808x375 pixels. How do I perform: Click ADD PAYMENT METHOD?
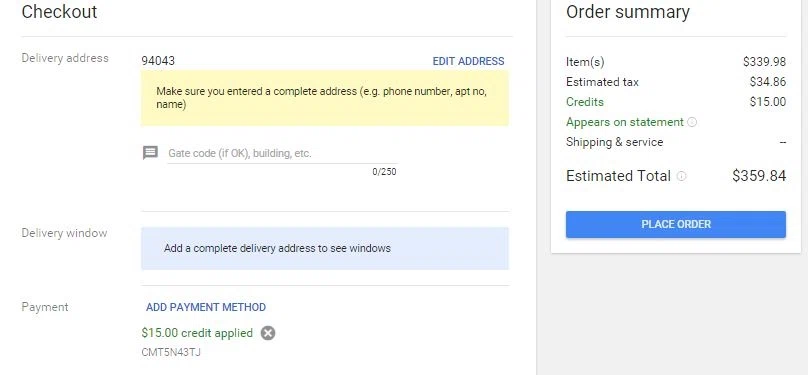206,308
